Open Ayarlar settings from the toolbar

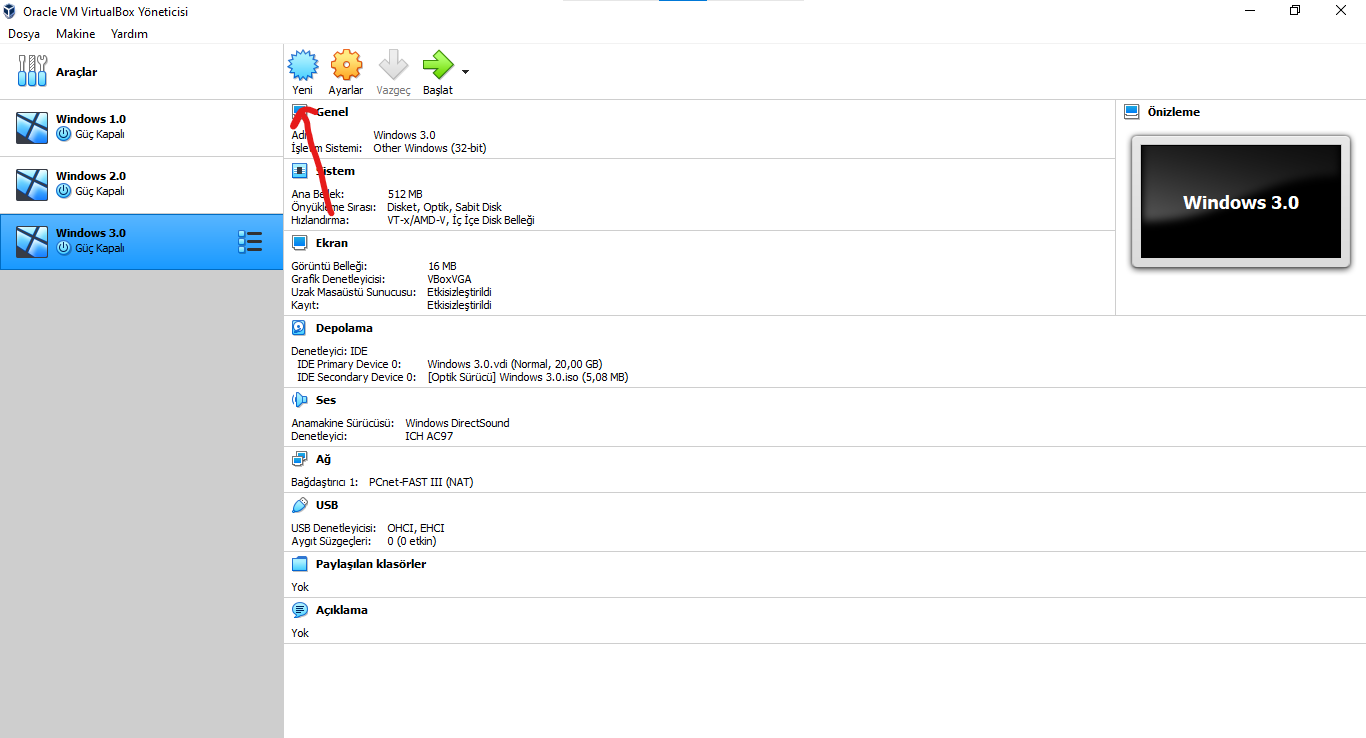point(346,65)
